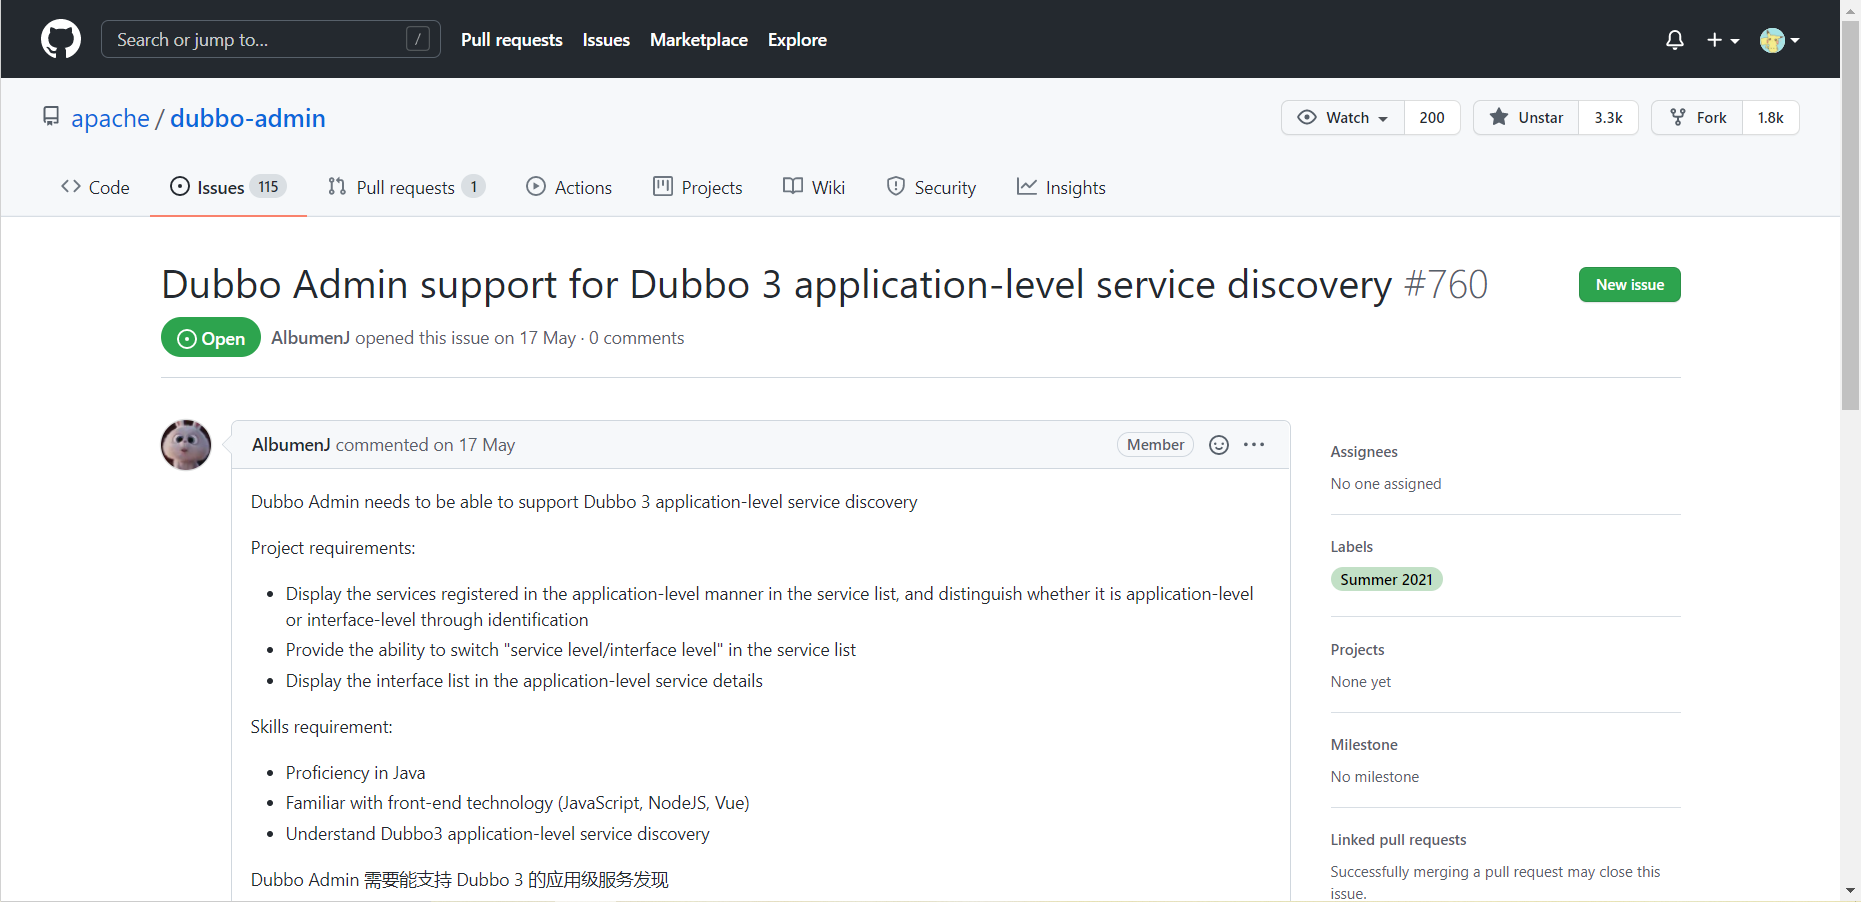Open the user avatar menu
1861x902 pixels.
pos(1780,40)
